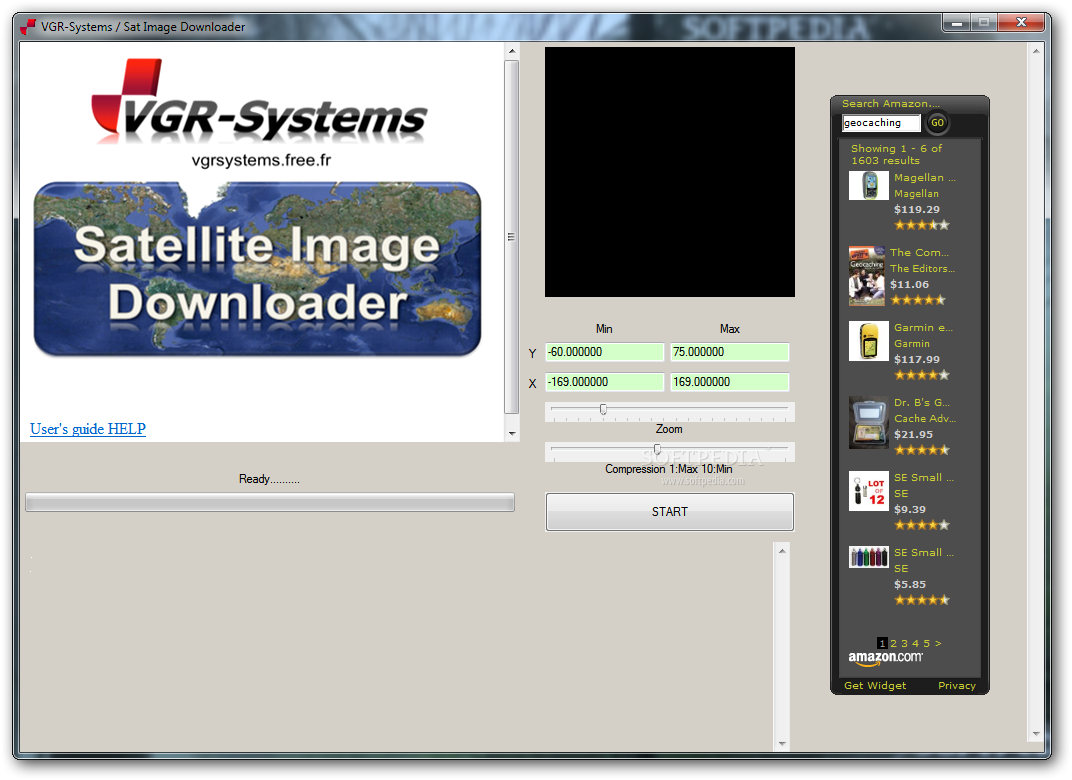Click the GO search button

(937, 123)
